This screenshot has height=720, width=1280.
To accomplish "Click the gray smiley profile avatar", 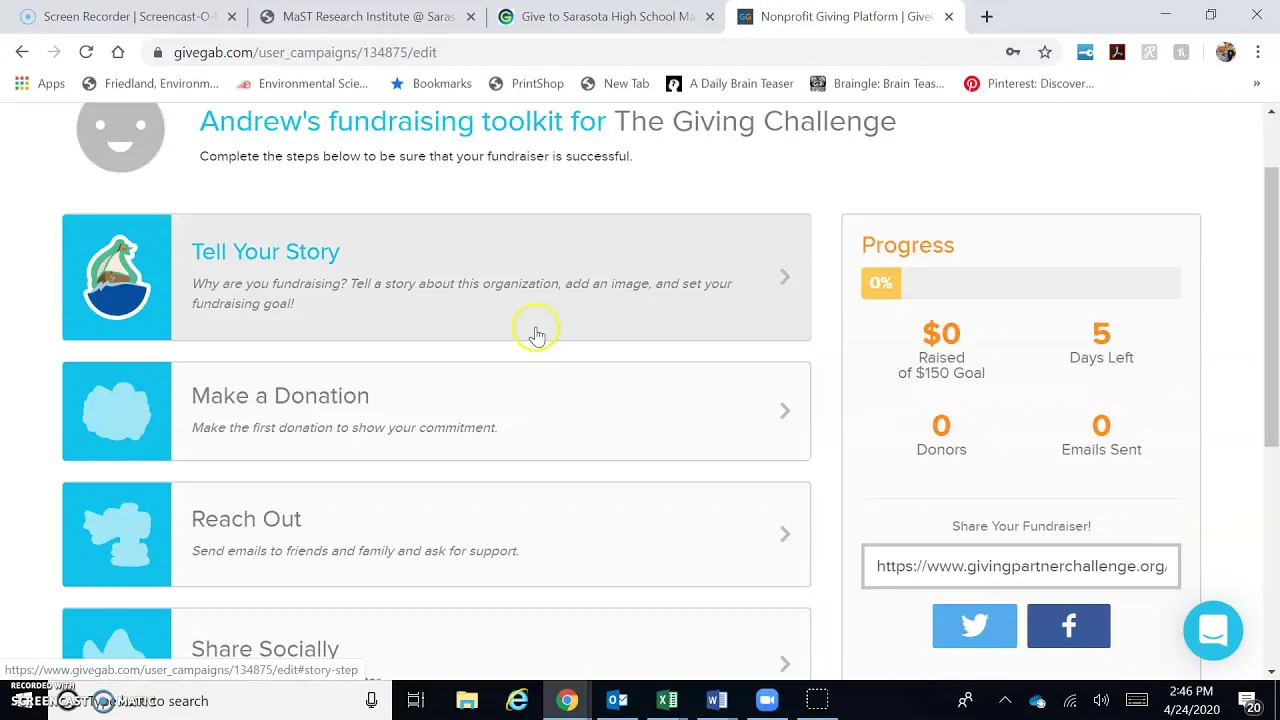I will [x=120, y=130].
